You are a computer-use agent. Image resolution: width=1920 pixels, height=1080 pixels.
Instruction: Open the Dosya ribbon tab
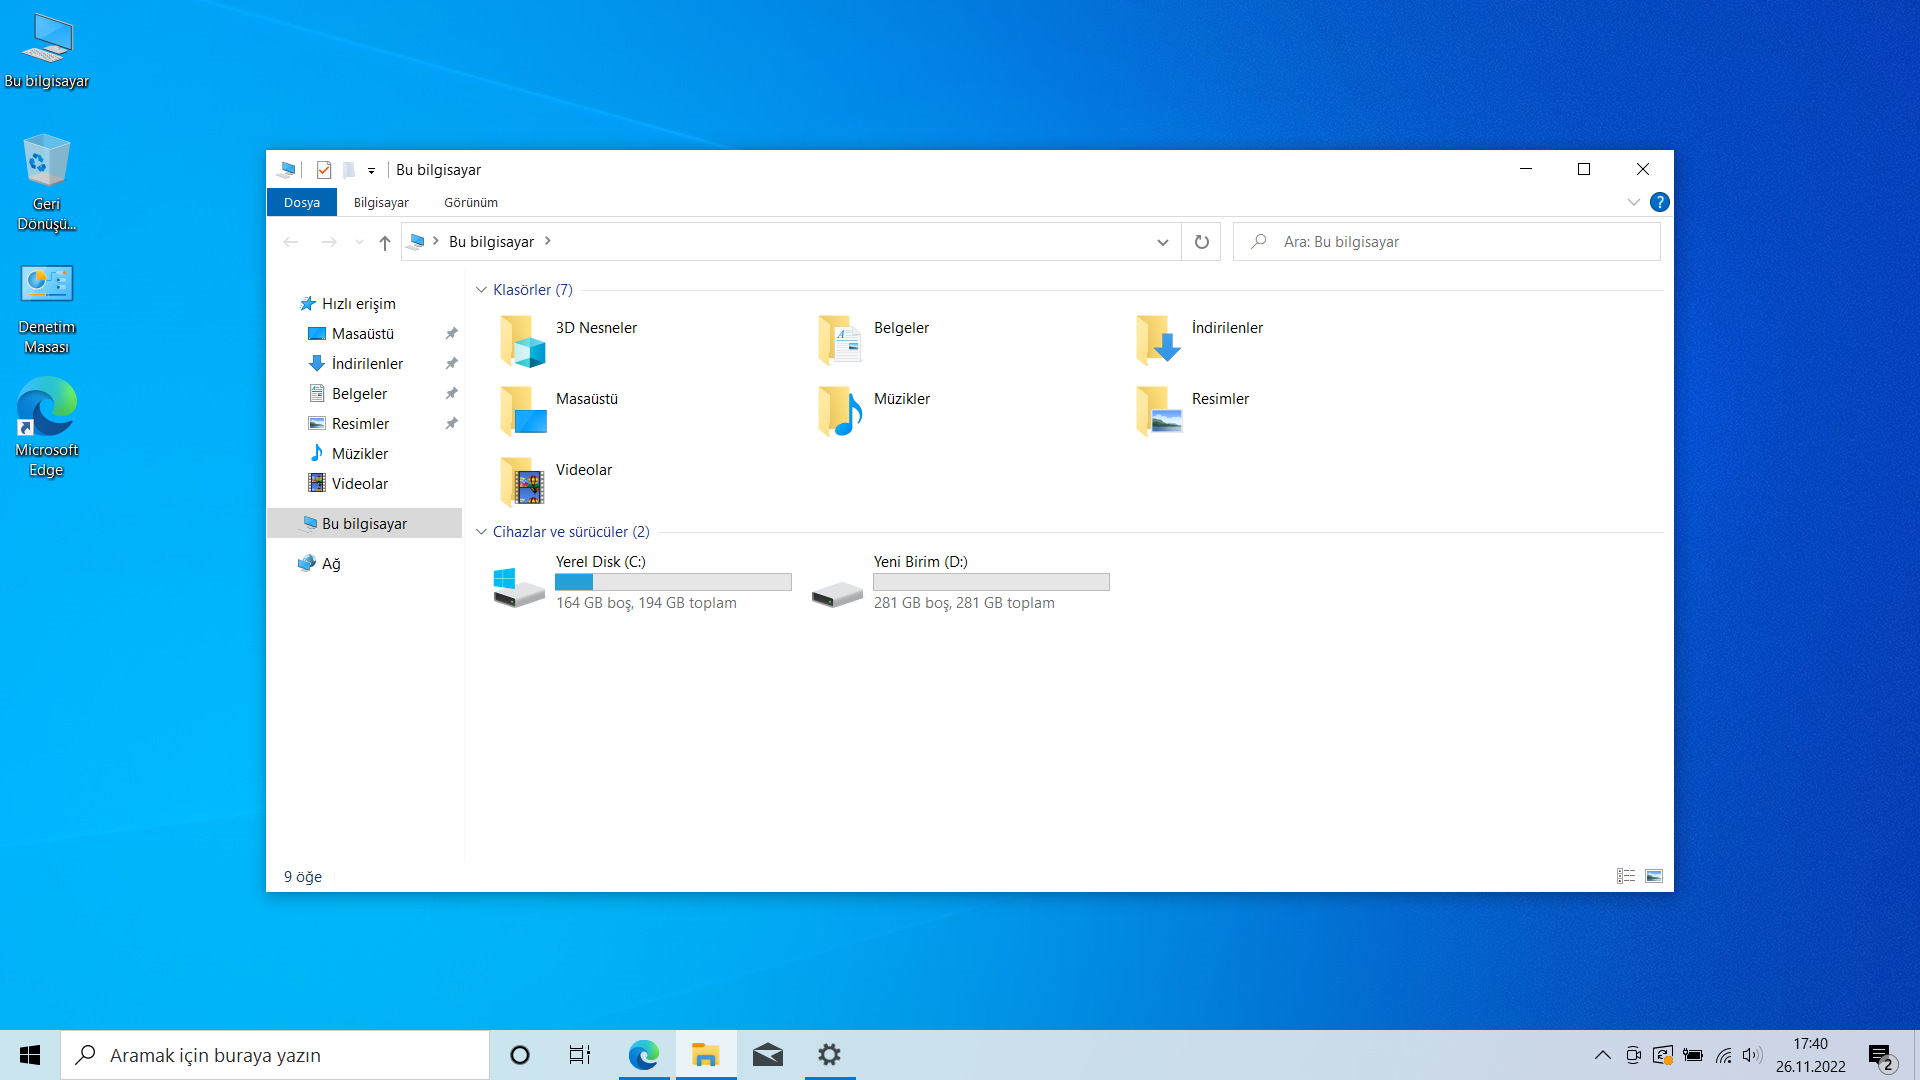pyautogui.click(x=301, y=202)
